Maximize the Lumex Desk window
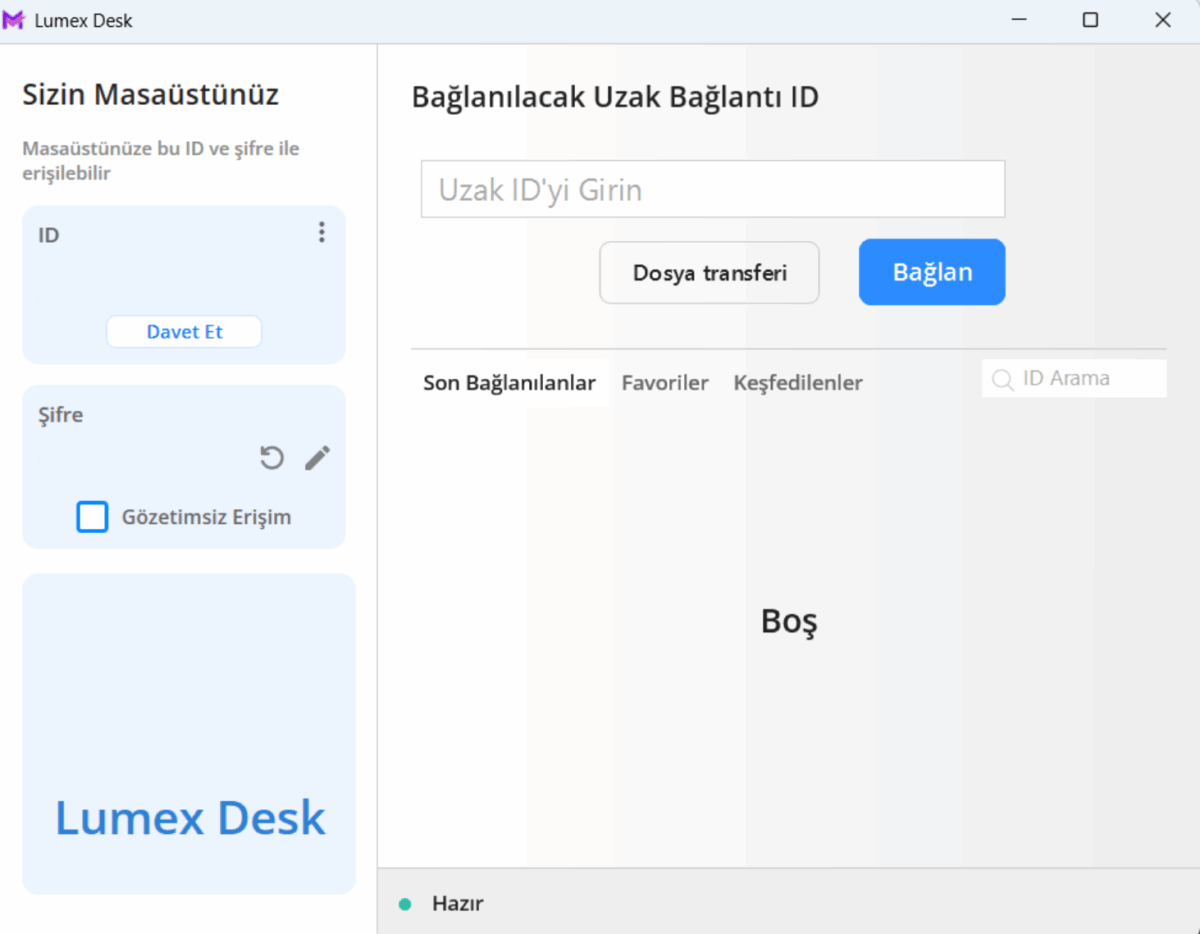1200x934 pixels. (x=1090, y=20)
